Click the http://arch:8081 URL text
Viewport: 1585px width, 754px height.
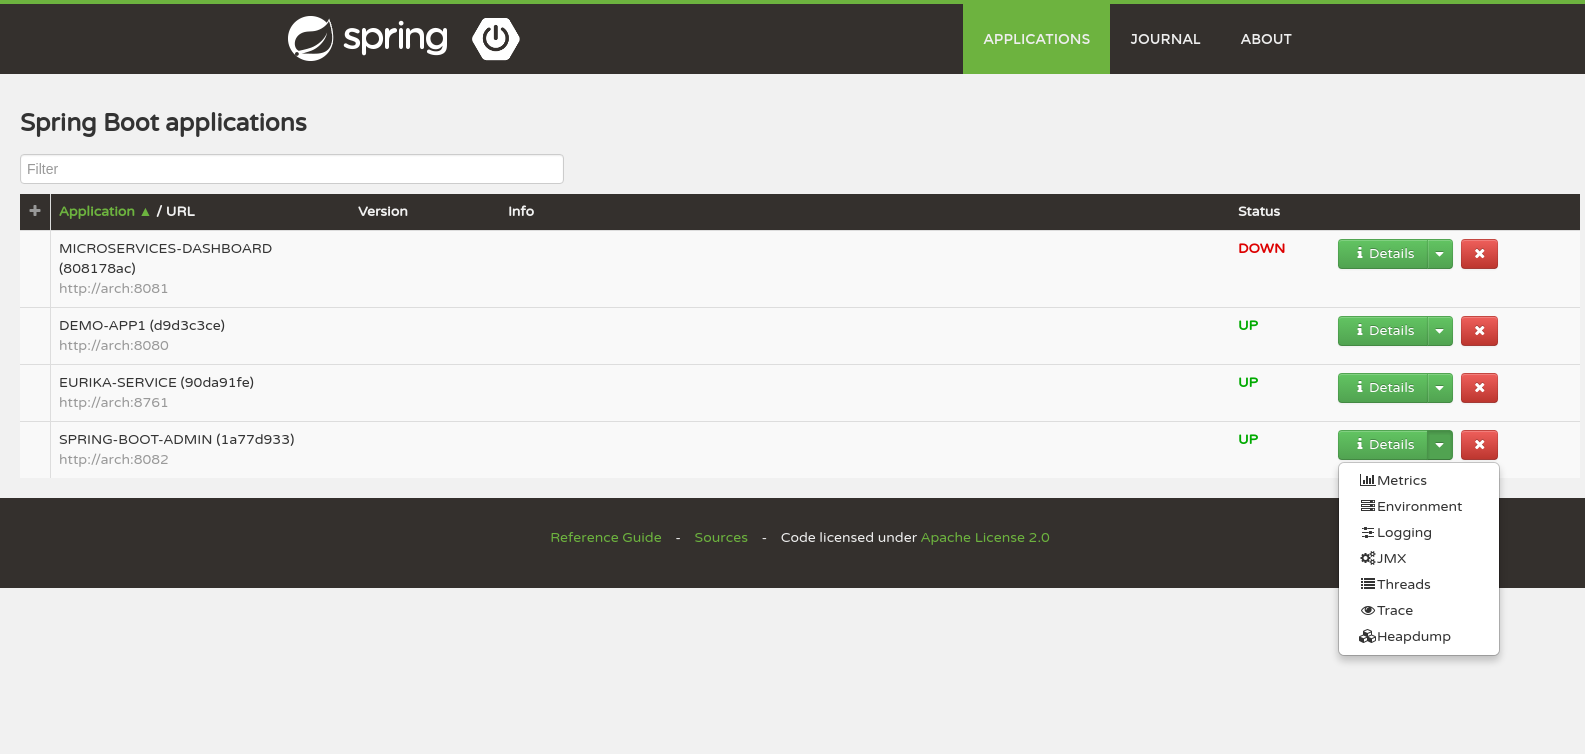tap(113, 288)
